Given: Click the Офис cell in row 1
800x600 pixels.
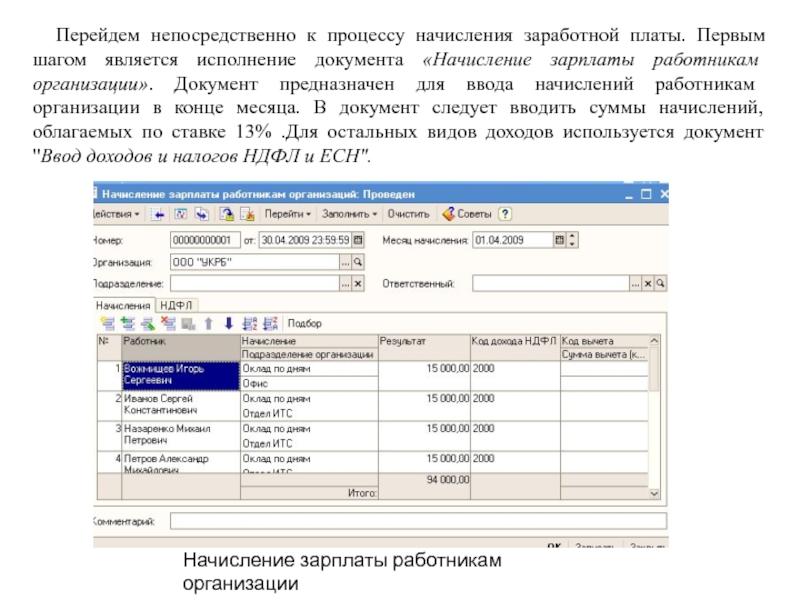Looking at the screenshot, I should [x=309, y=384].
